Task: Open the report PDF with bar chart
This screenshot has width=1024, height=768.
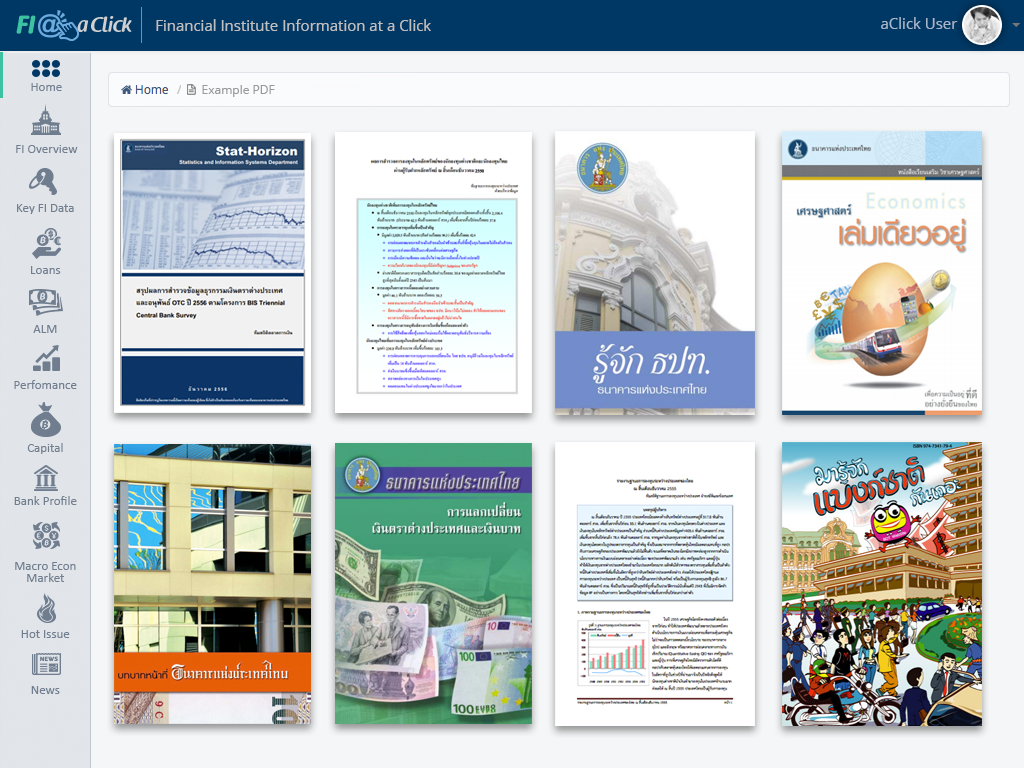Action: 654,584
